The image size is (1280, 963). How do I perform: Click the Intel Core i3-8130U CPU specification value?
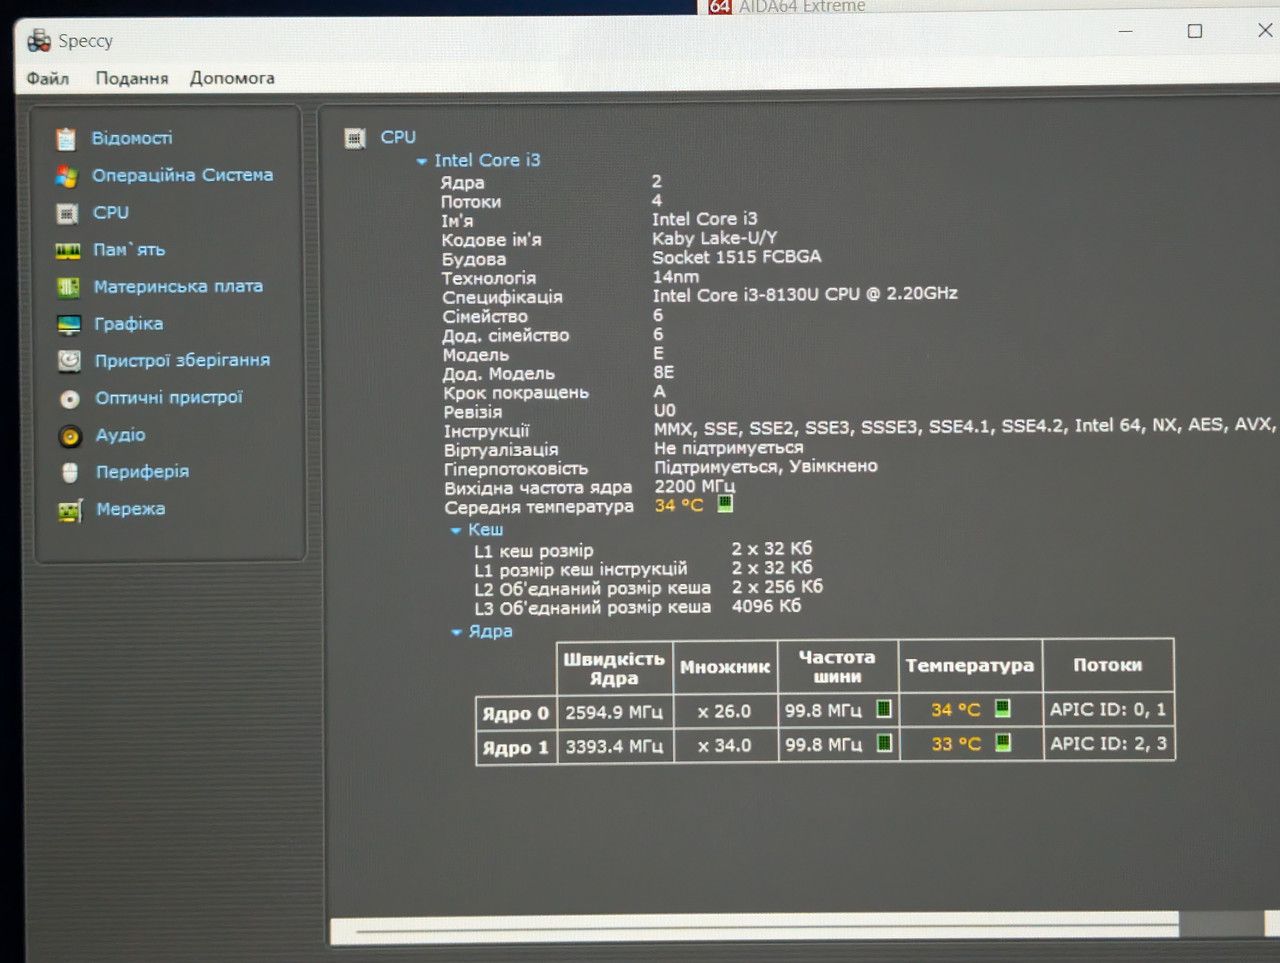(x=805, y=294)
